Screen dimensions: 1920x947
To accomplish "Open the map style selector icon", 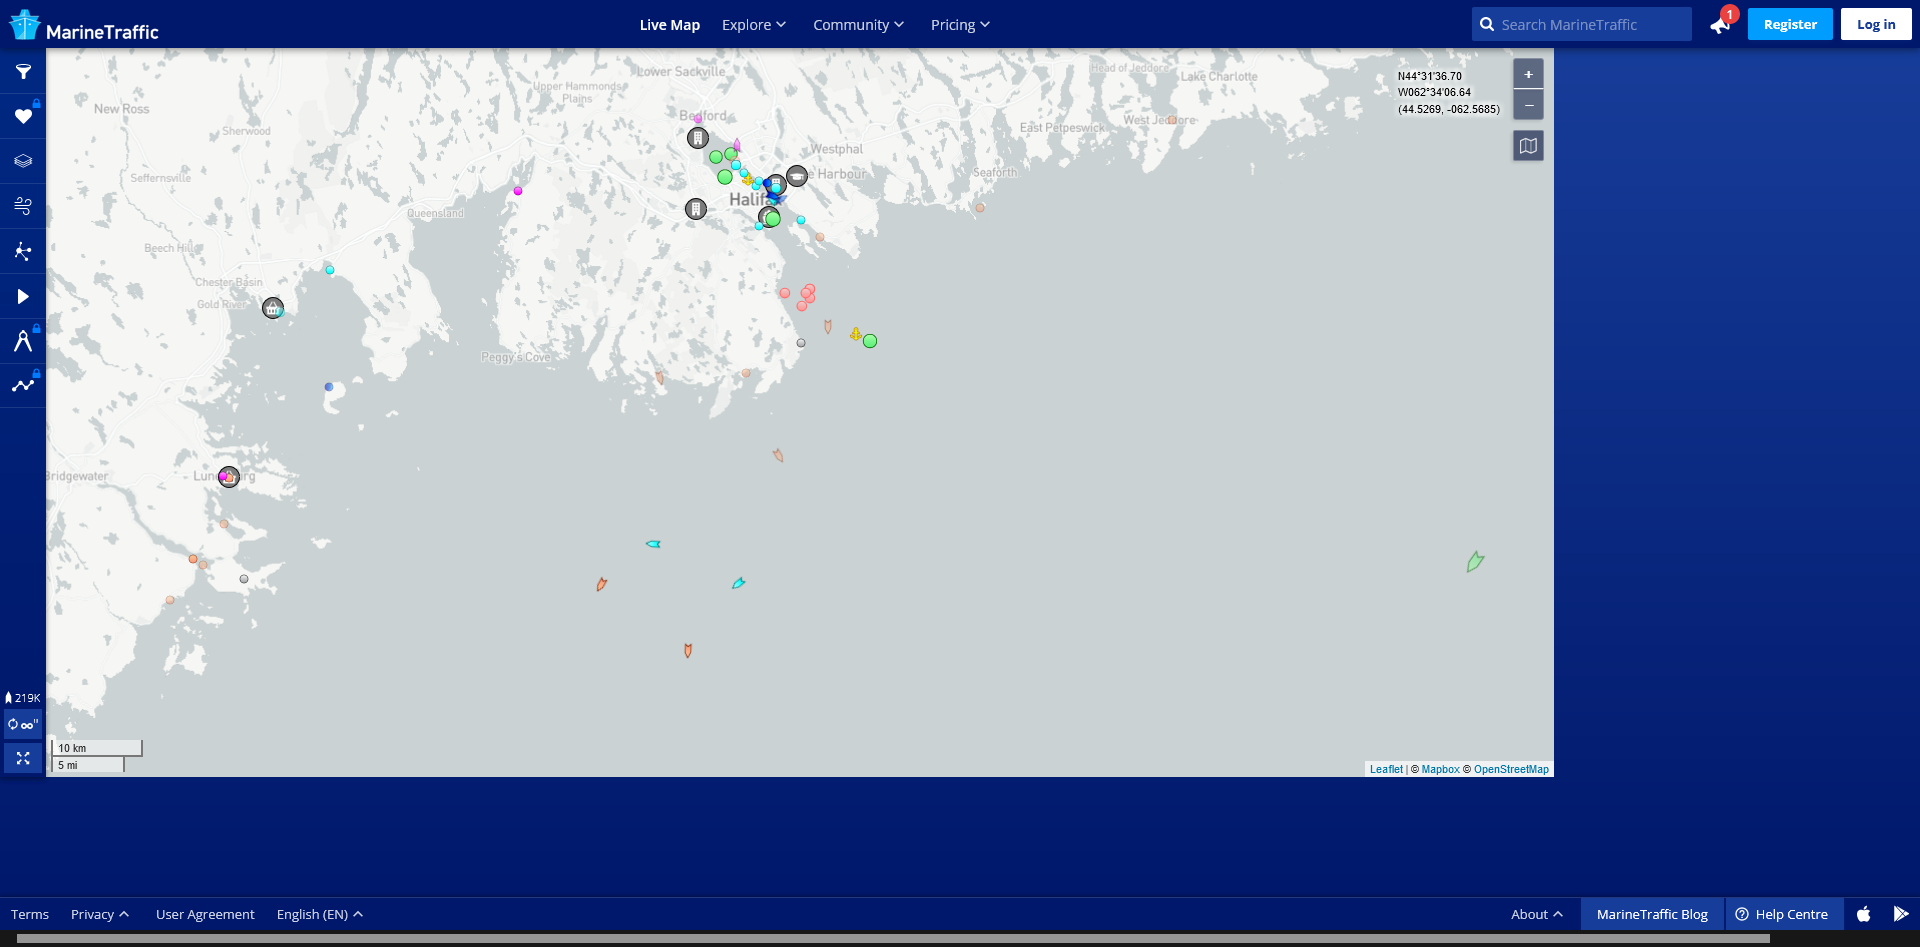I will pos(1528,146).
